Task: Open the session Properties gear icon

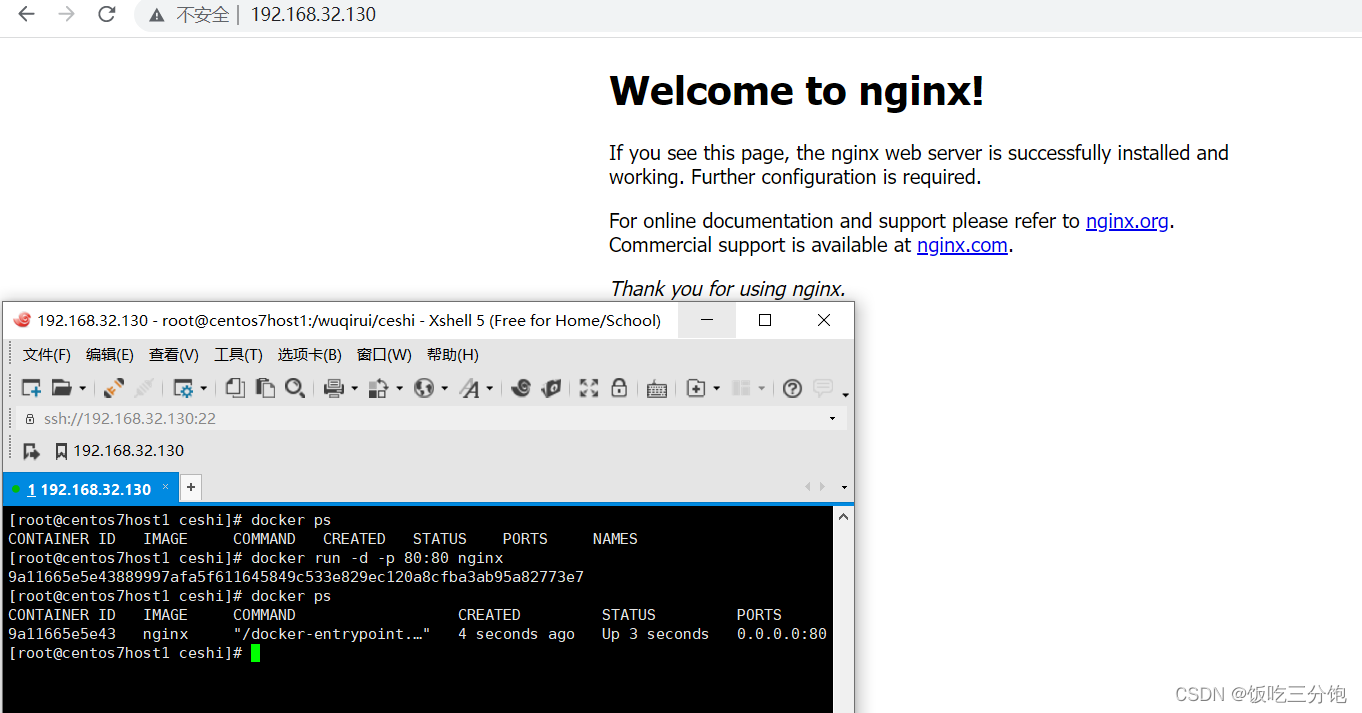Action: coord(183,388)
